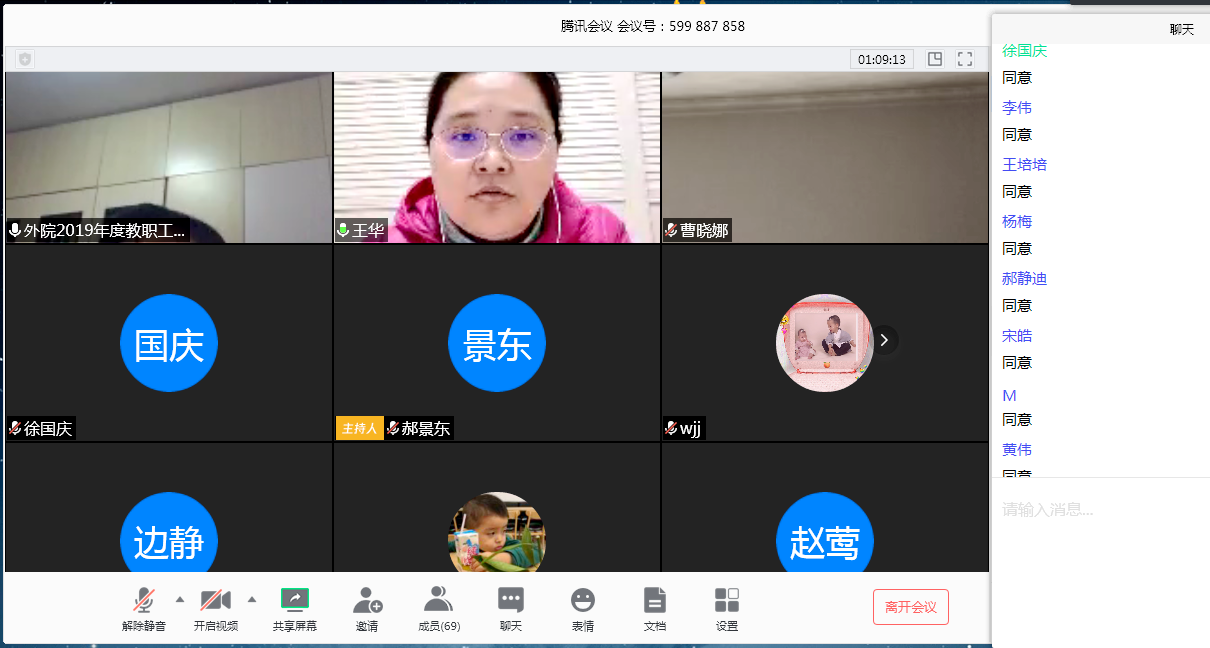Open the Chat (聊天) toolbar icon
Image resolution: width=1210 pixels, height=648 pixels.
click(511, 600)
